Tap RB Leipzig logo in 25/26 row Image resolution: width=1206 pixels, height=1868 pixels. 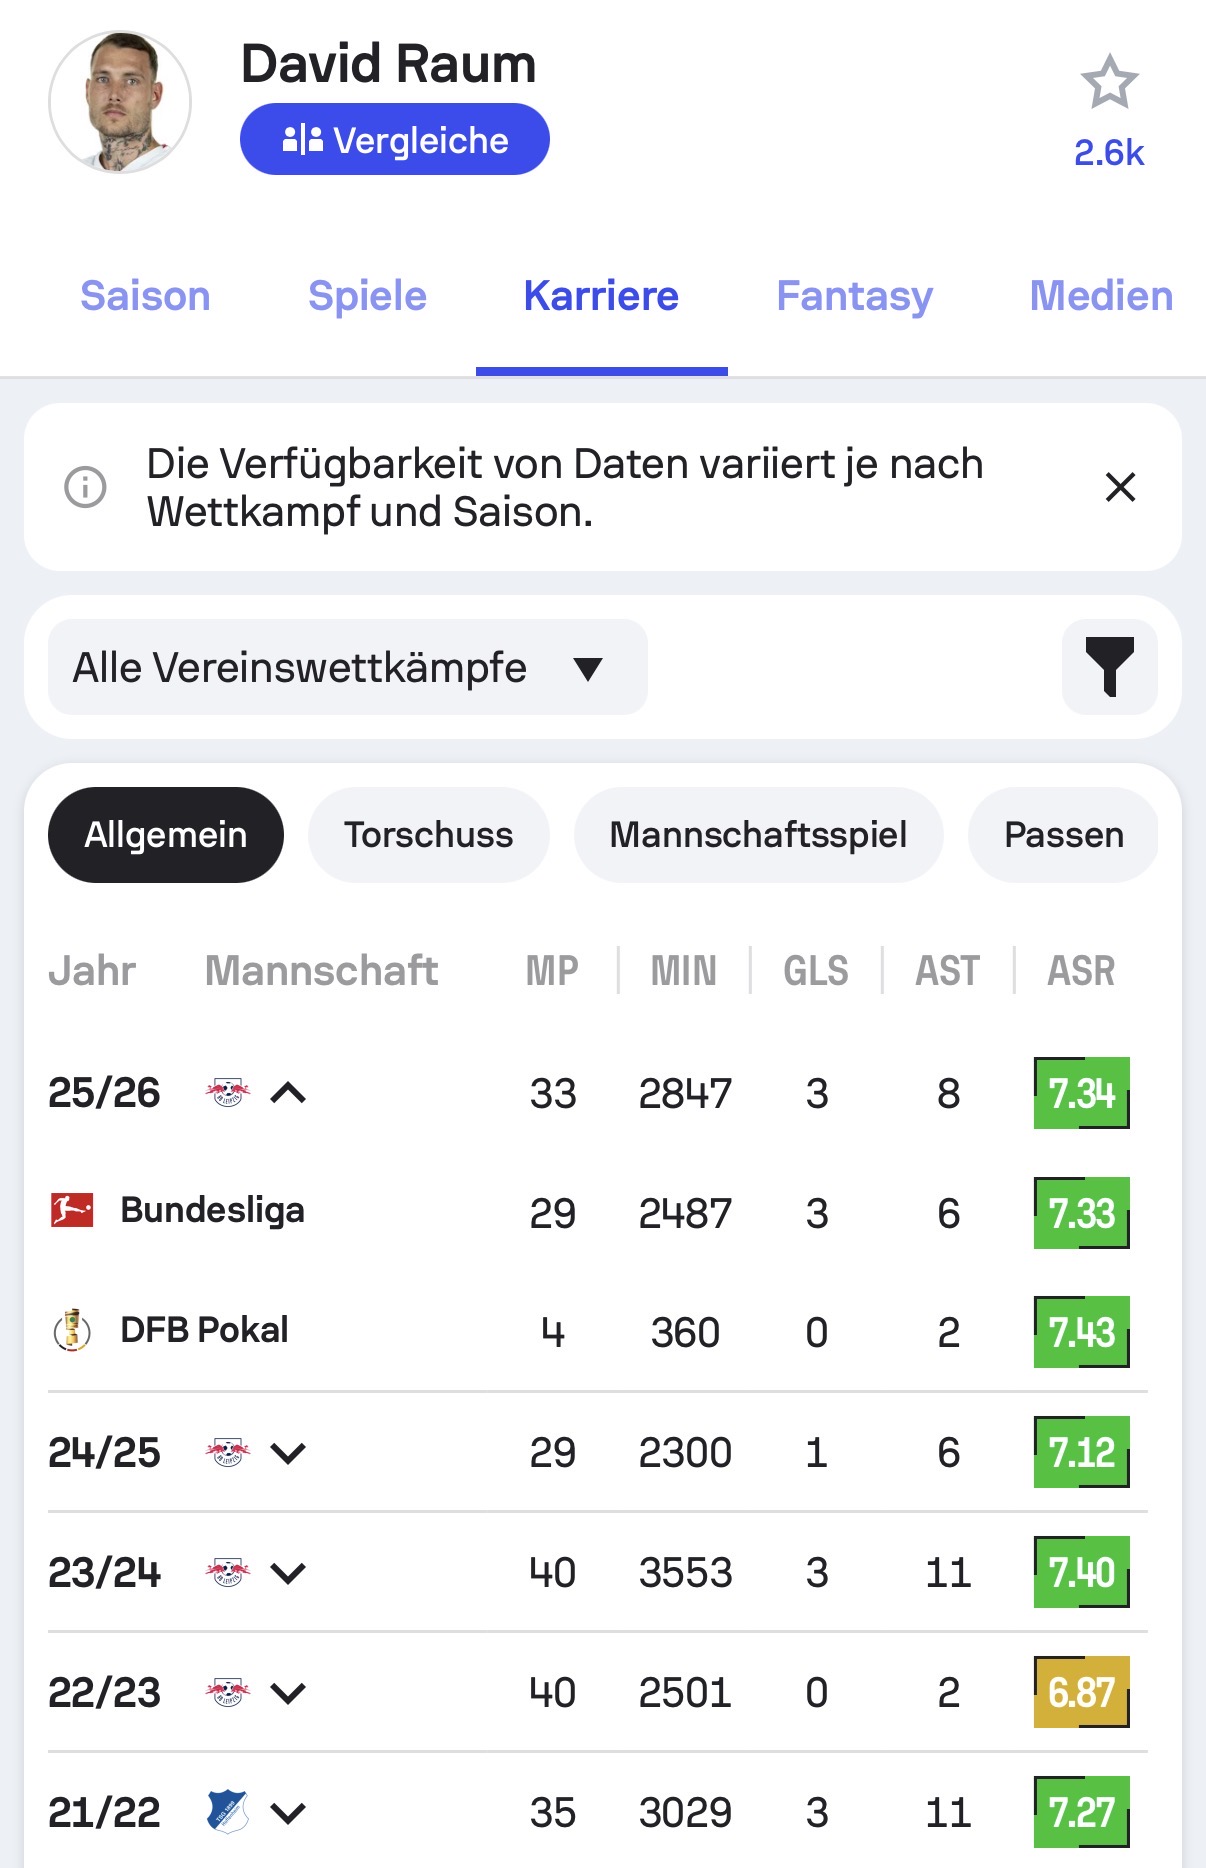(x=228, y=1092)
